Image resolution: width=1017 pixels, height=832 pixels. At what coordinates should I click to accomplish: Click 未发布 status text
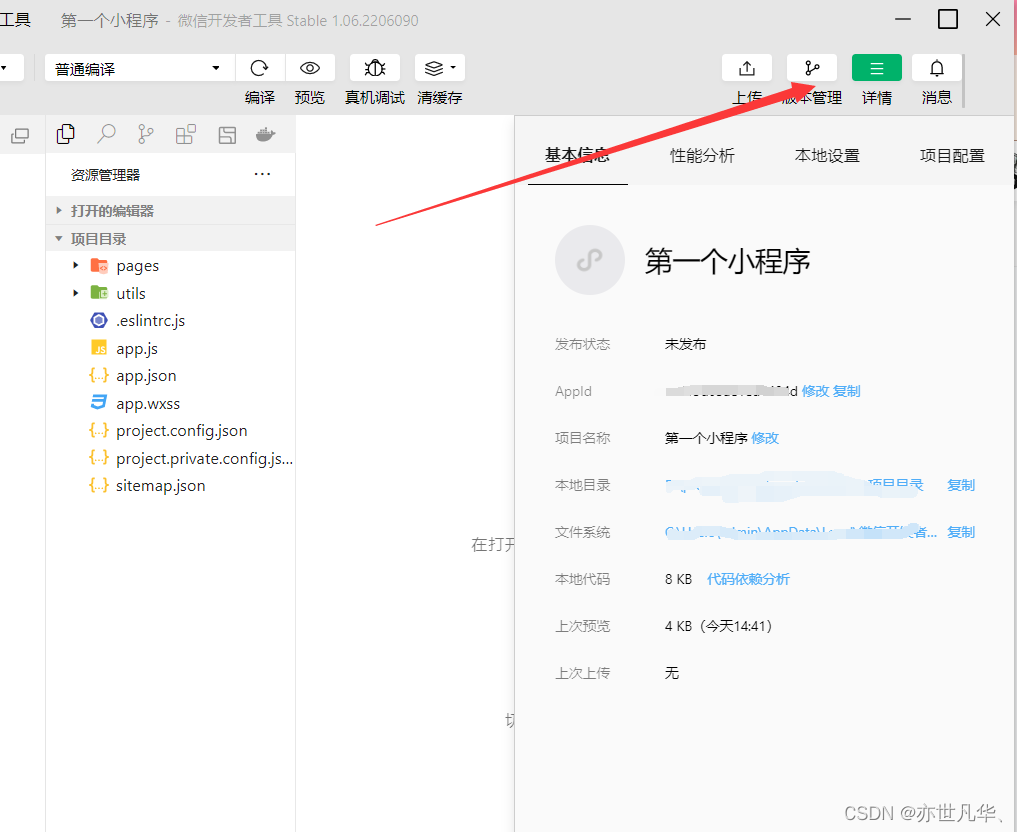[685, 344]
